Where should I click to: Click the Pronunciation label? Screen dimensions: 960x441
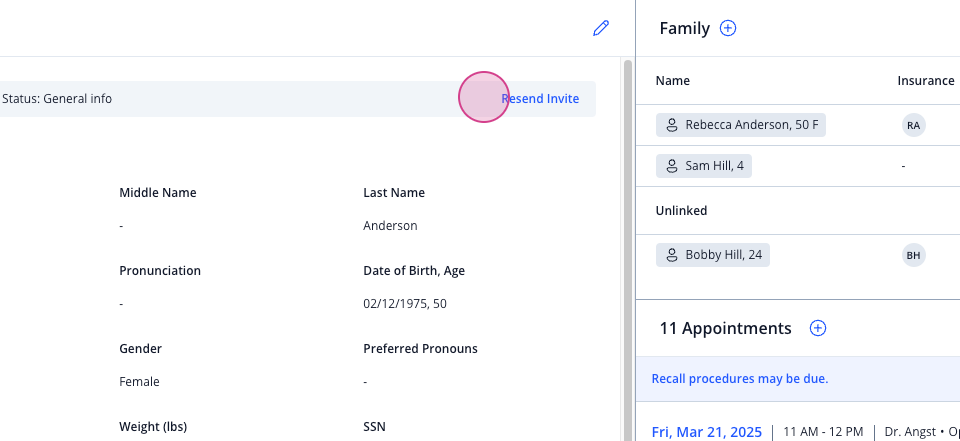pyautogui.click(x=160, y=270)
